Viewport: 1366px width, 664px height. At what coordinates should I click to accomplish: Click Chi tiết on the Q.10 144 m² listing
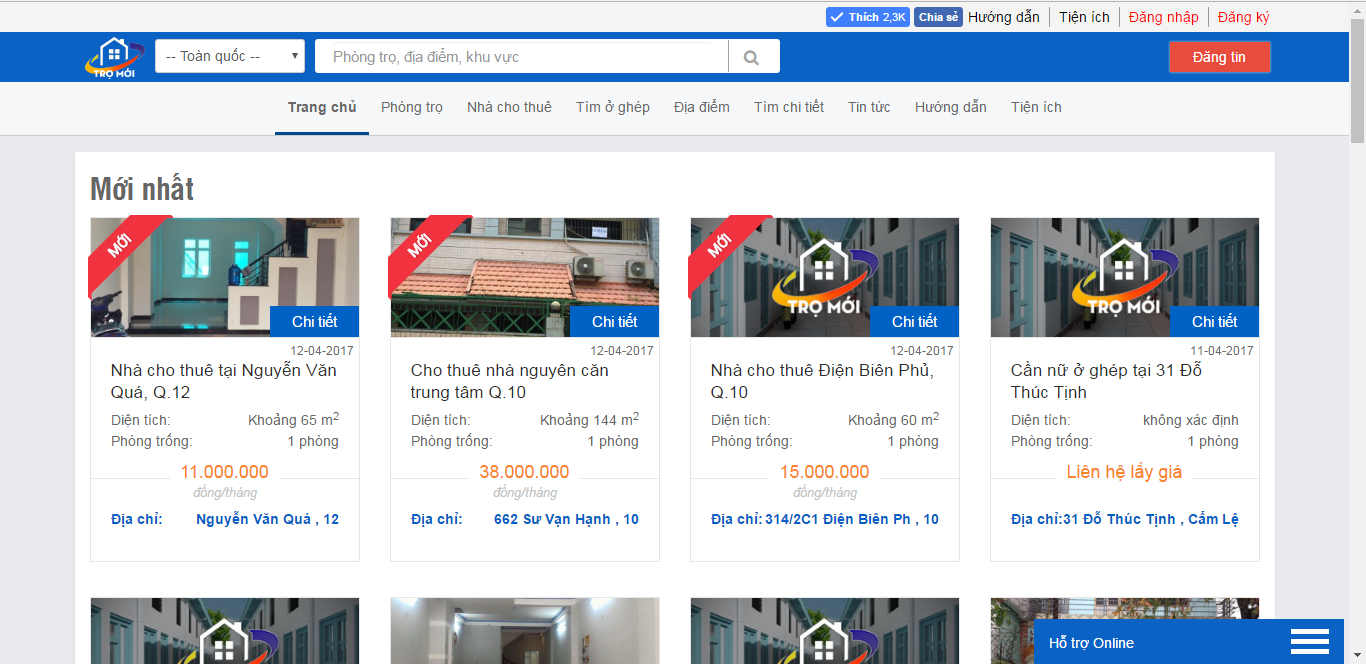[614, 321]
